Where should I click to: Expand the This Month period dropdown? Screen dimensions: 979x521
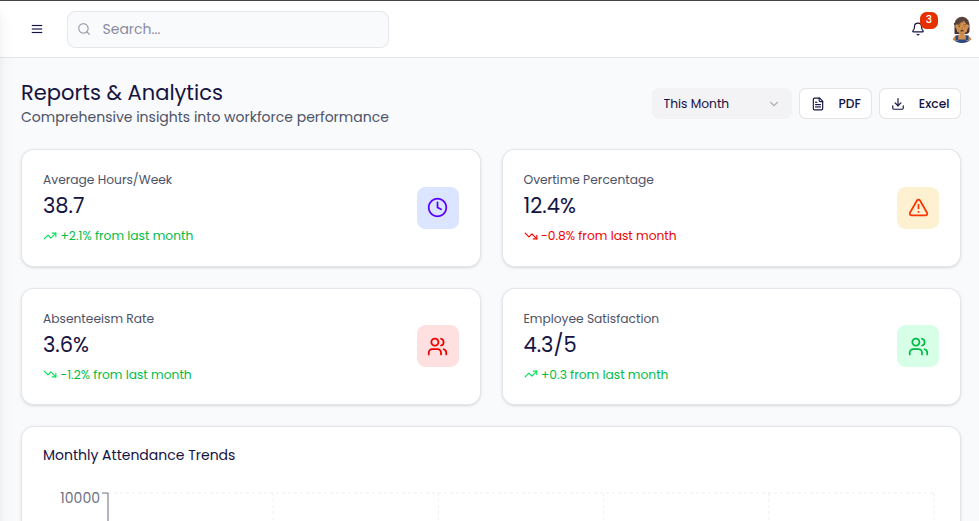720,104
